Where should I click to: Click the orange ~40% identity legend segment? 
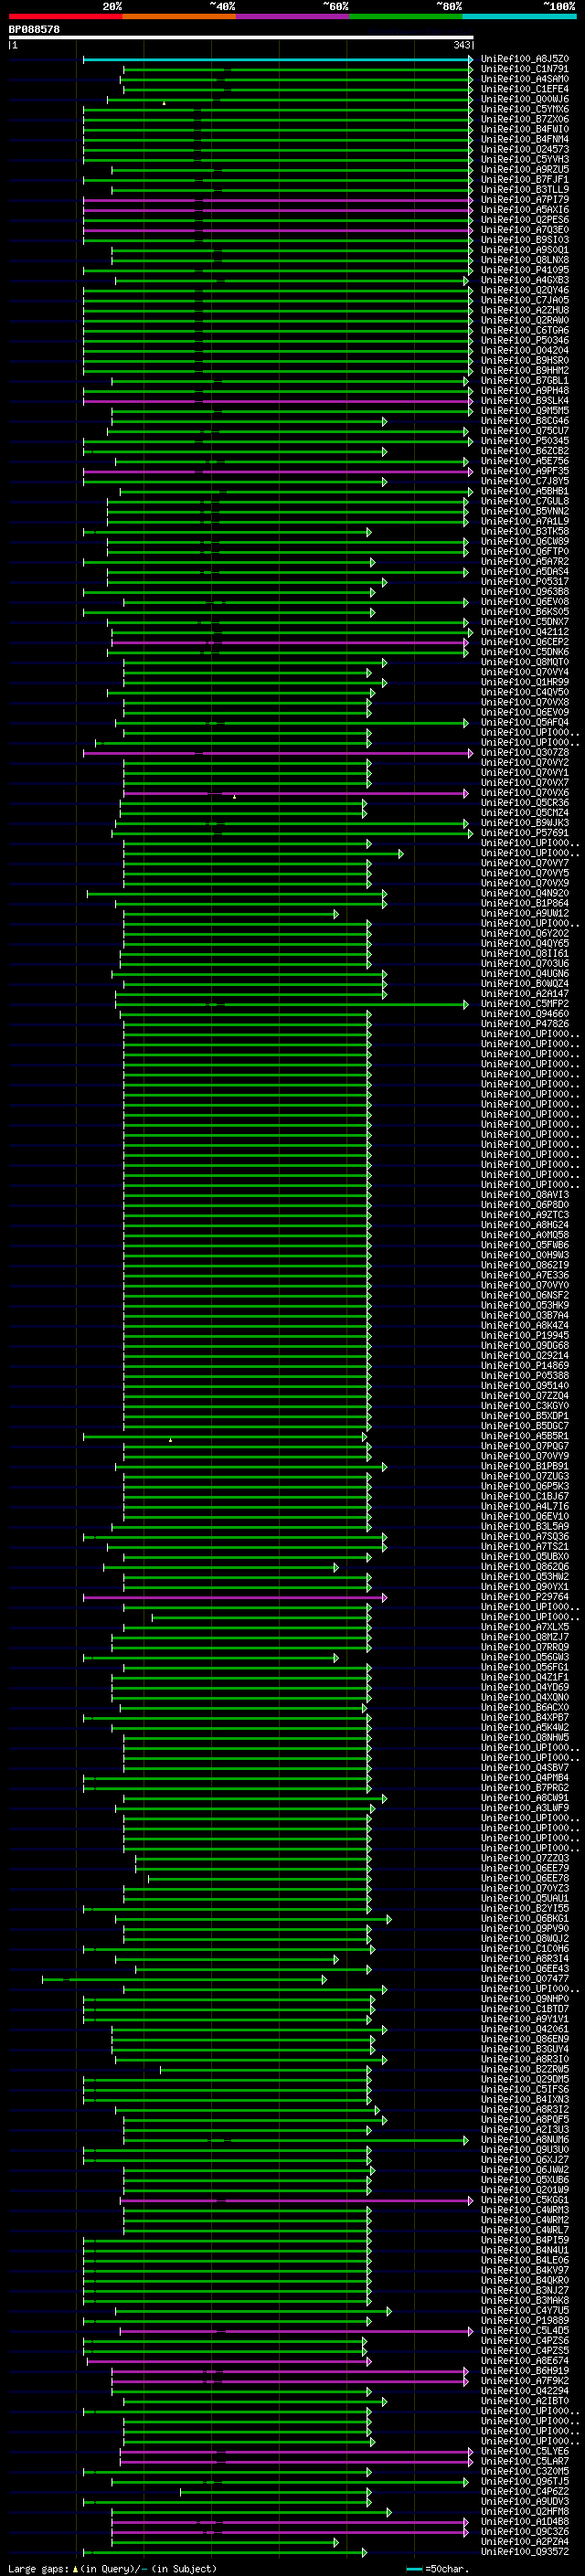pos(179,16)
